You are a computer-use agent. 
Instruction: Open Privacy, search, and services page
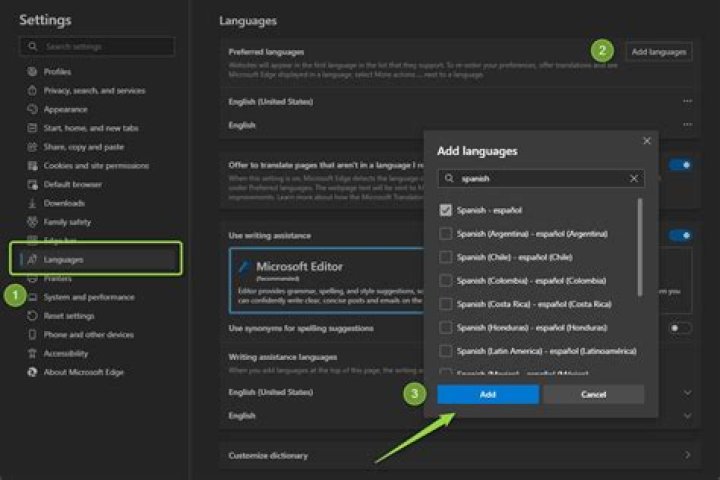(x=95, y=90)
